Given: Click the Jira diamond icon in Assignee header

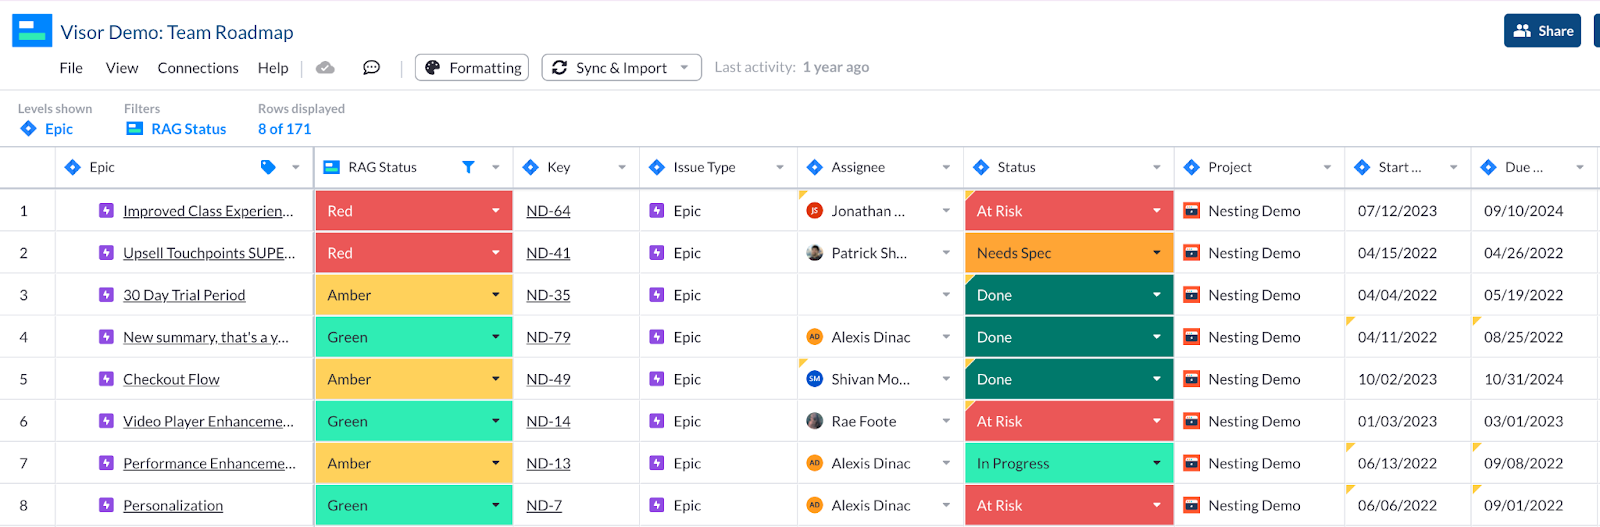Looking at the screenshot, I should click(x=815, y=167).
